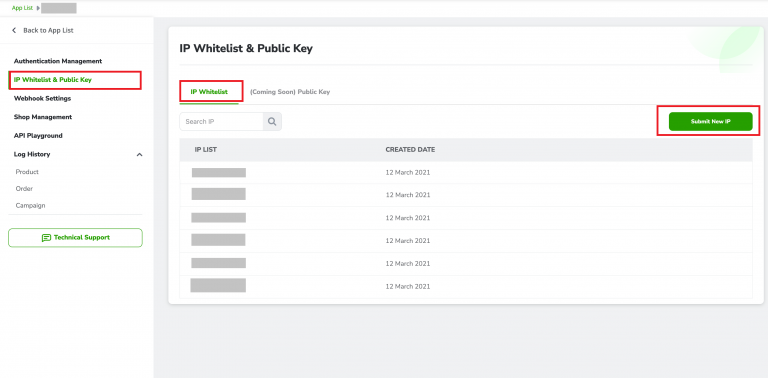The height and width of the screenshot is (378, 768).
Task: Click the back arrow beside Back to App List
Action: (14, 30)
